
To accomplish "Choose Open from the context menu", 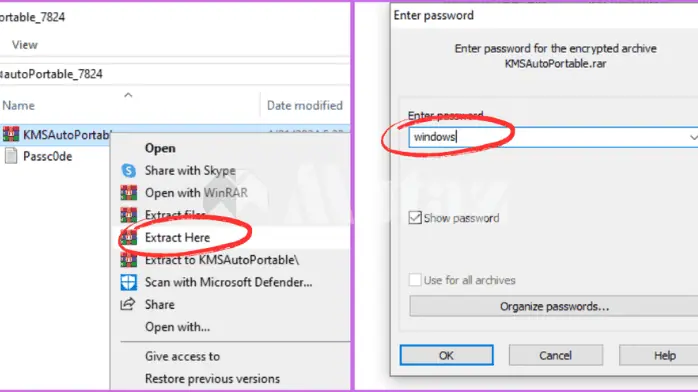I will pyautogui.click(x=160, y=148).
